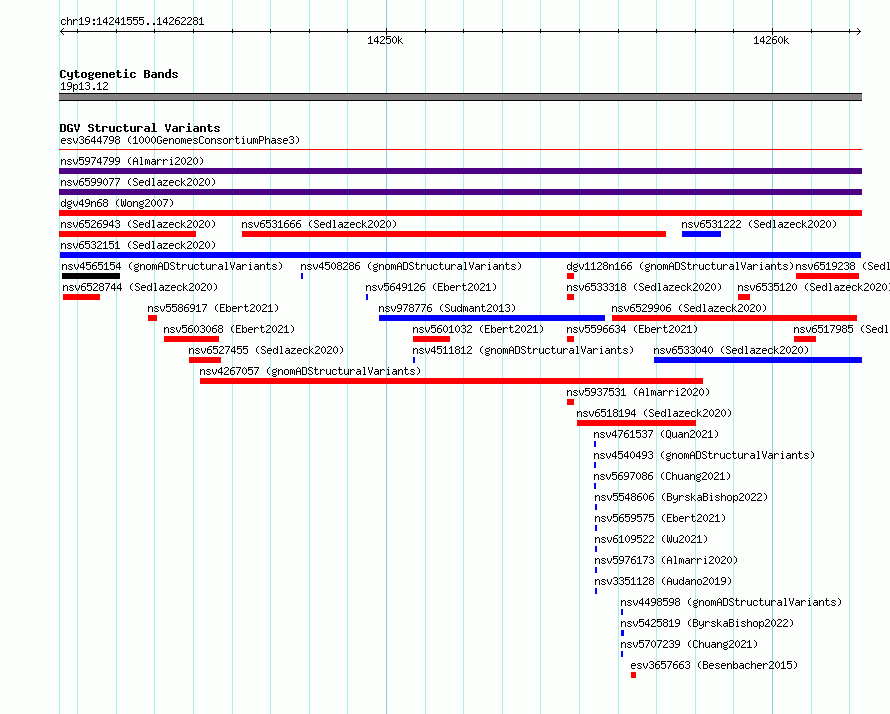Click the dgv1128n166 gnomAD variant label
The width and height of the screenshot is (890, 714).
pos(680,266)
